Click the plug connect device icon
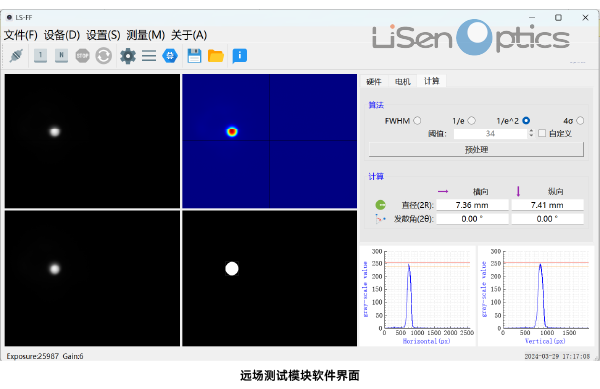The image size is (600, 389). 16,56
